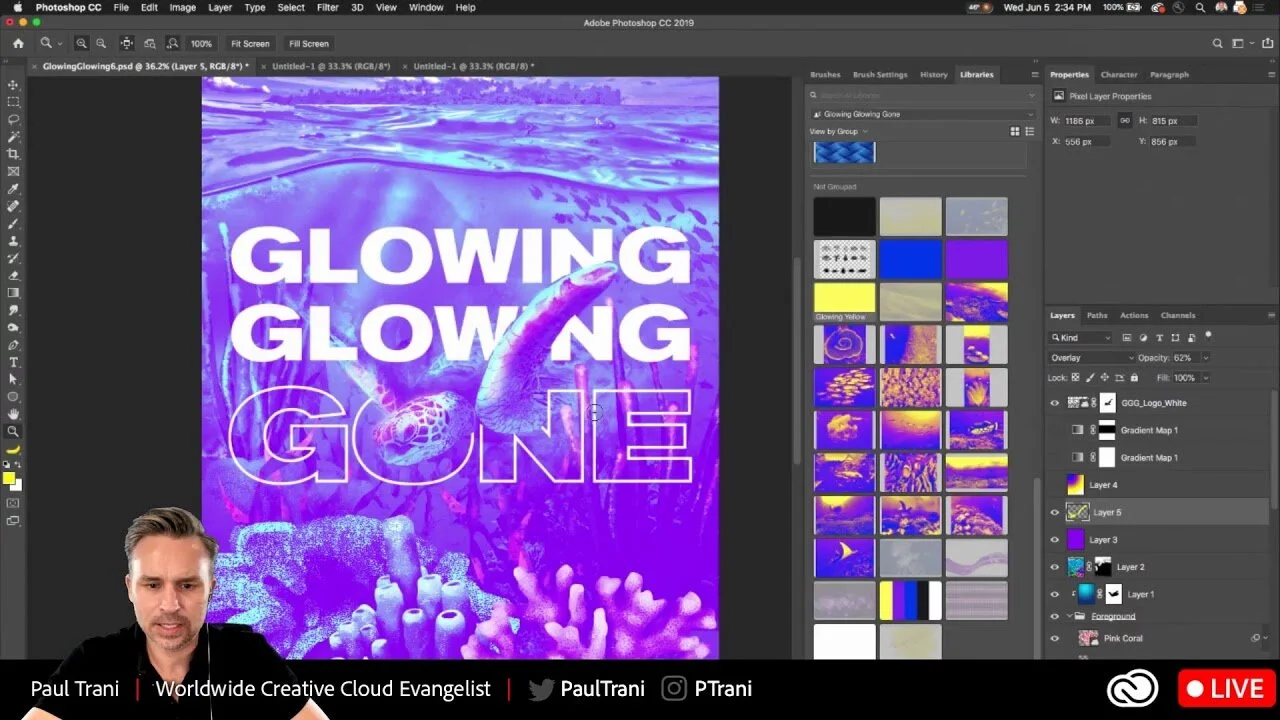Switch to the Channels tab
This screenshot has height=720, width=1280.
(x=1178, y=315)
